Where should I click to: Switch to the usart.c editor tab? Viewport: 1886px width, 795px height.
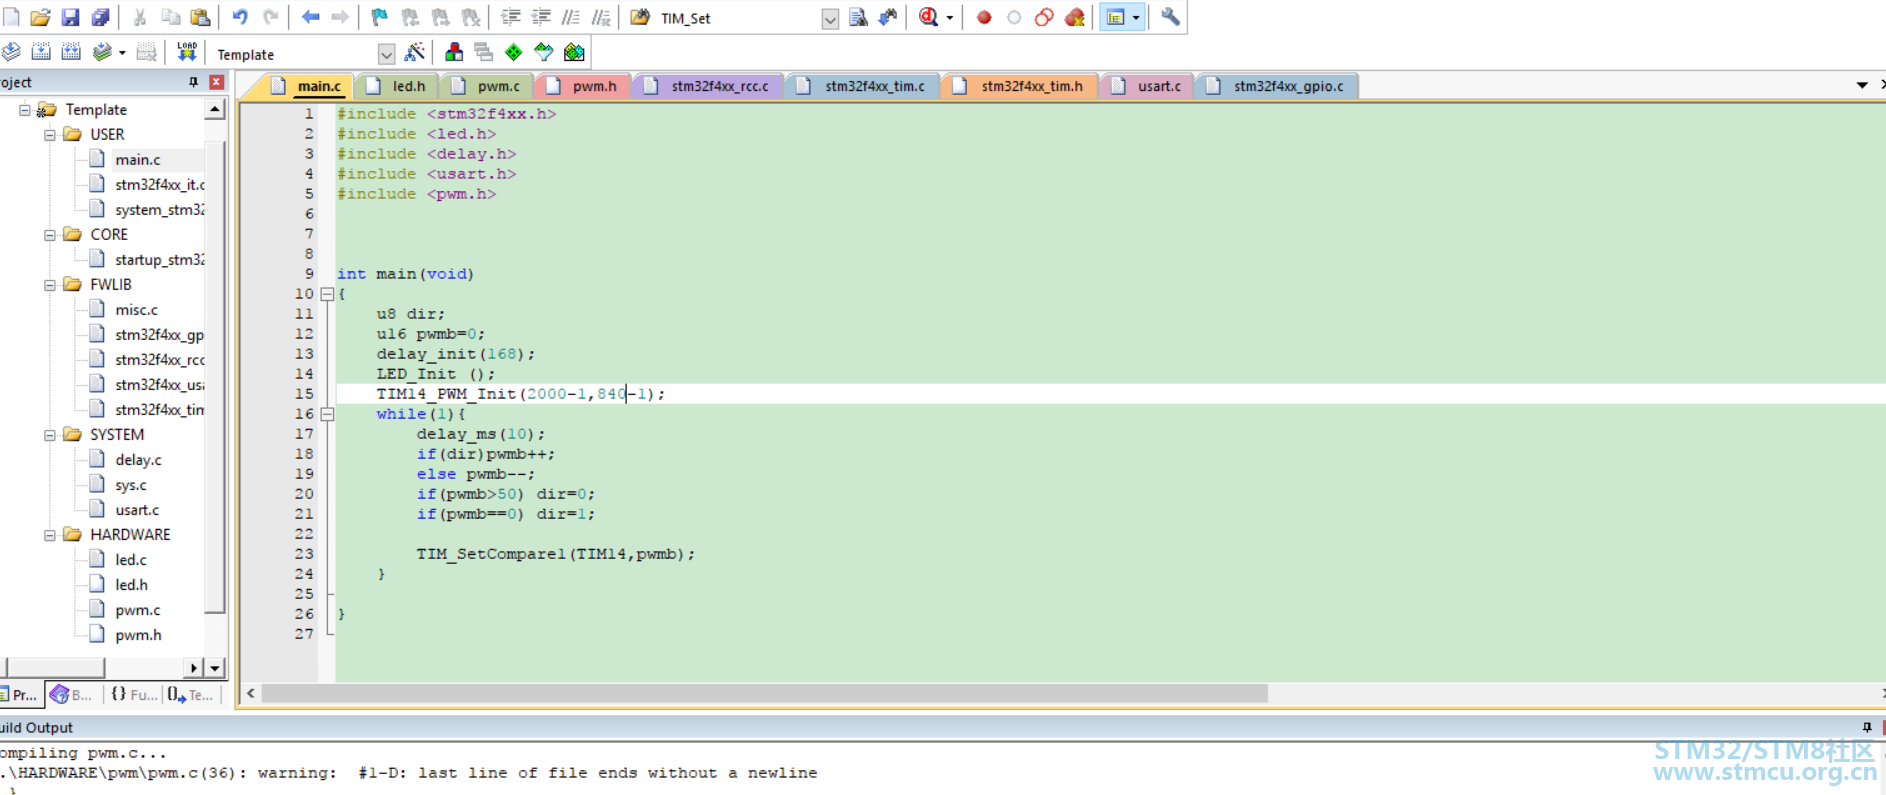pos(1148,86)
